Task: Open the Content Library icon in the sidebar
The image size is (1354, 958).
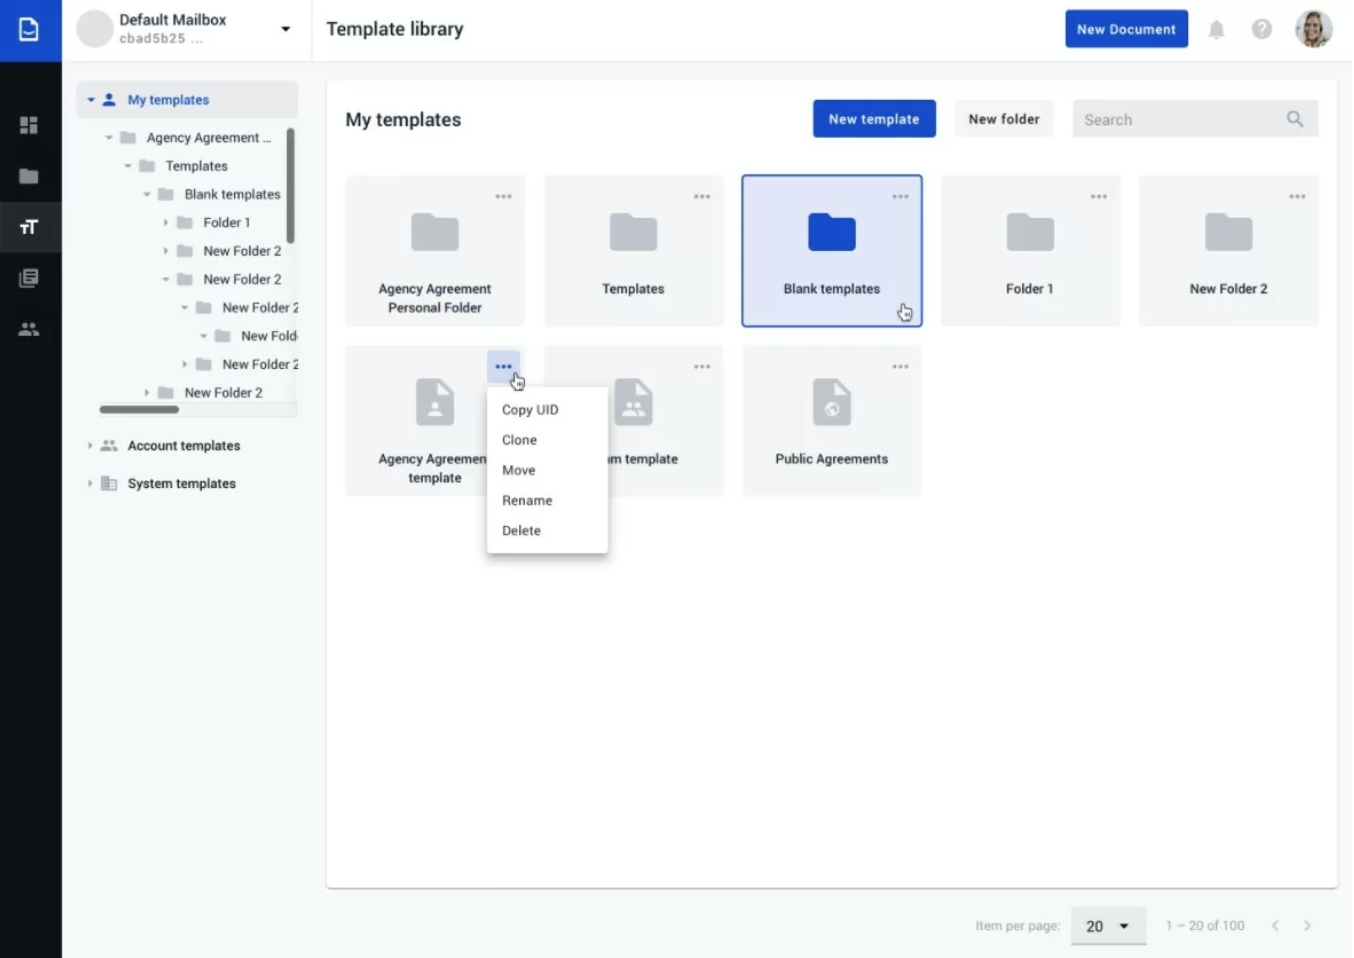Action: pos(29,278)
